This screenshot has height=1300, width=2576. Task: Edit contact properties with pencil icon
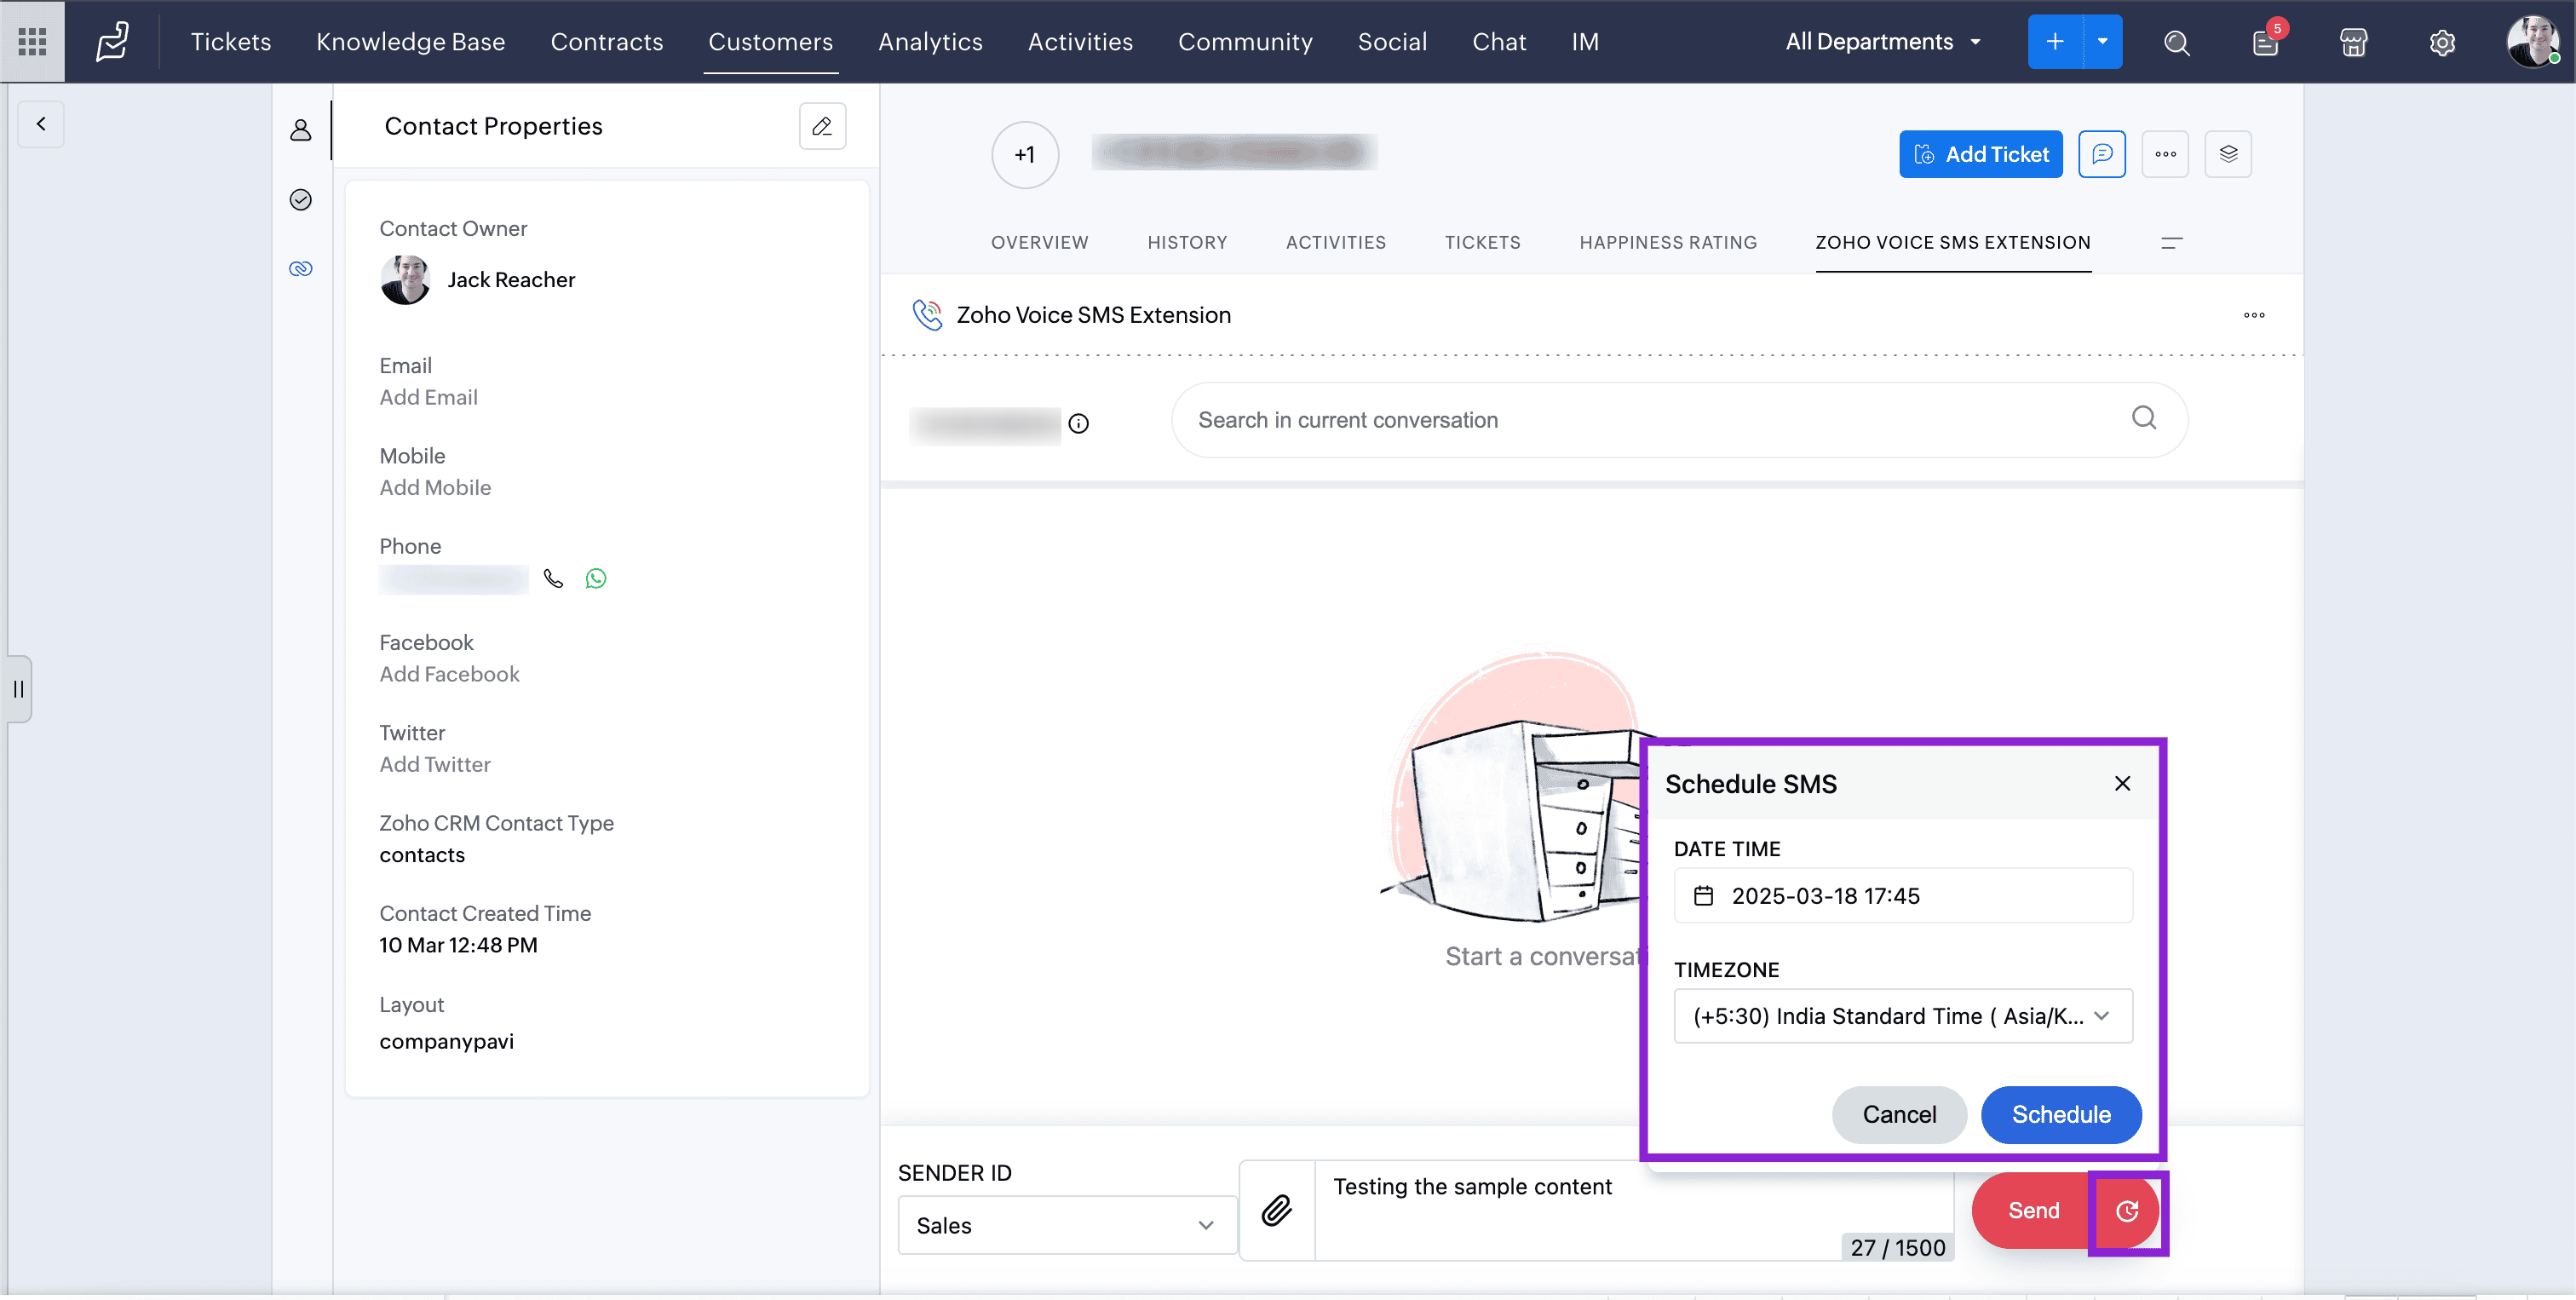point(822,126)
